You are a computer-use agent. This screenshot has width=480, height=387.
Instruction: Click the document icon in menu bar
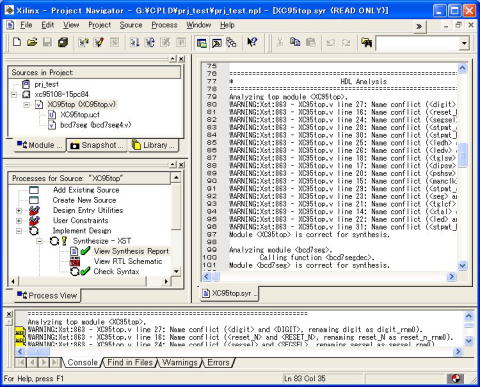10,25
